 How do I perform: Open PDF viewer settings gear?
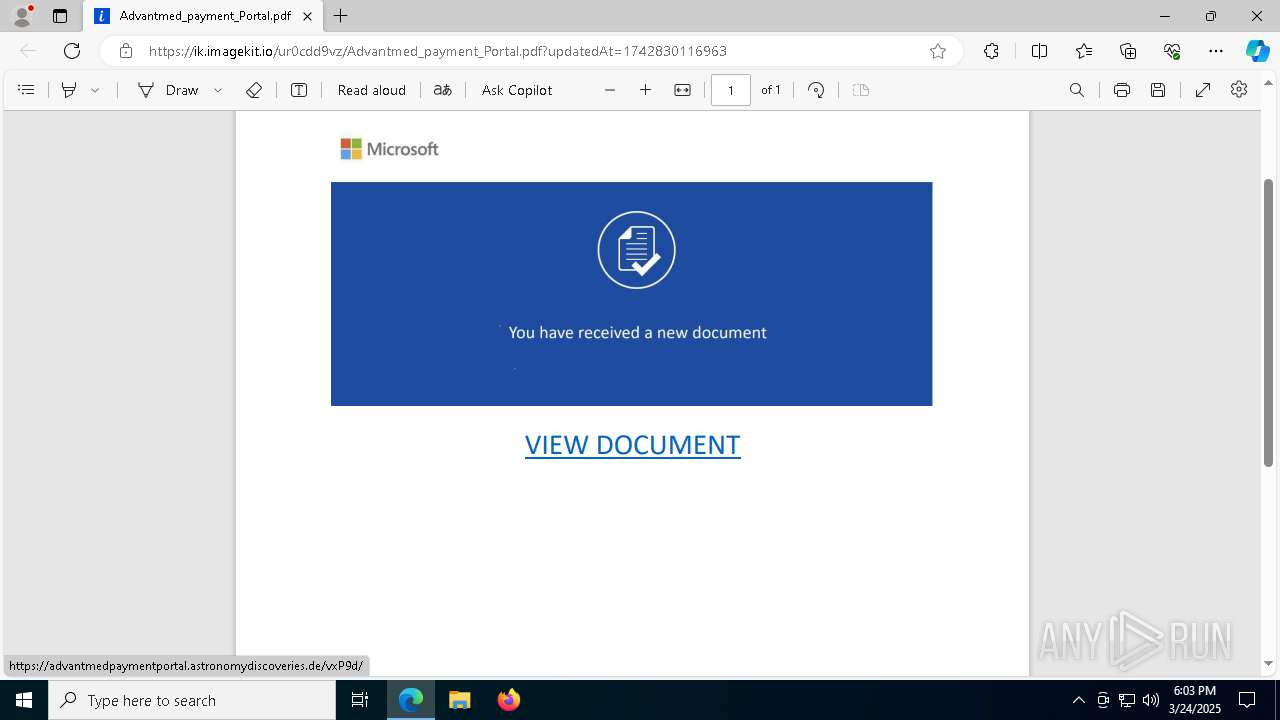1239,90
